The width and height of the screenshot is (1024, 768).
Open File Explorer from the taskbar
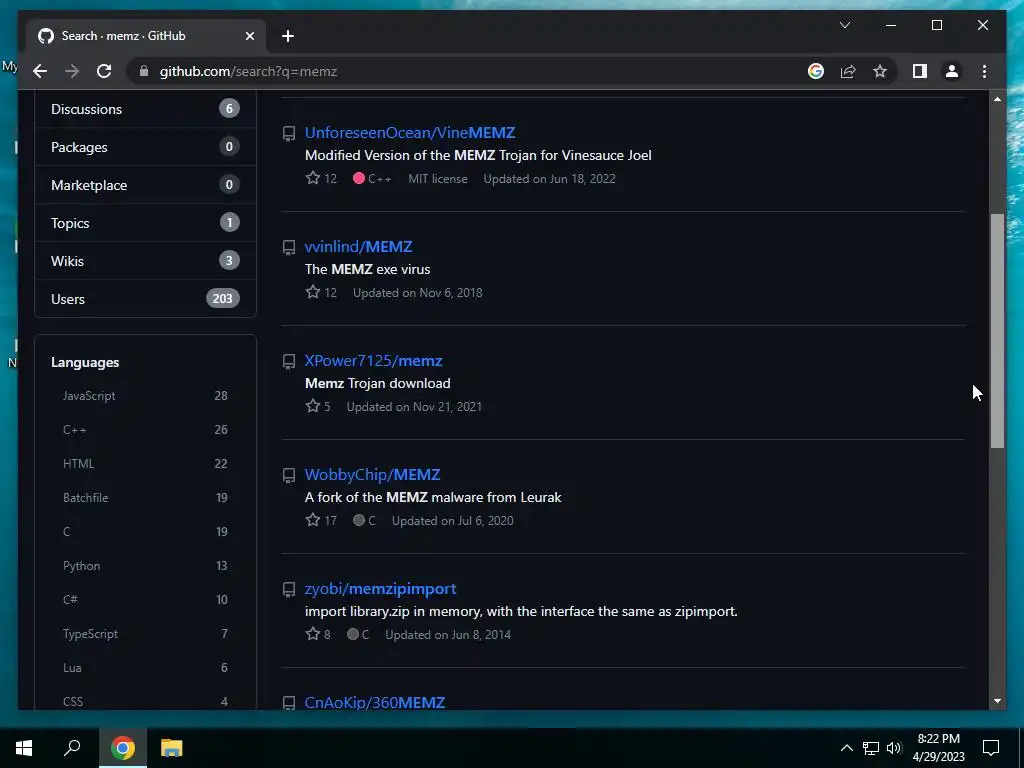pyautogui.click(x=171, y=748)
